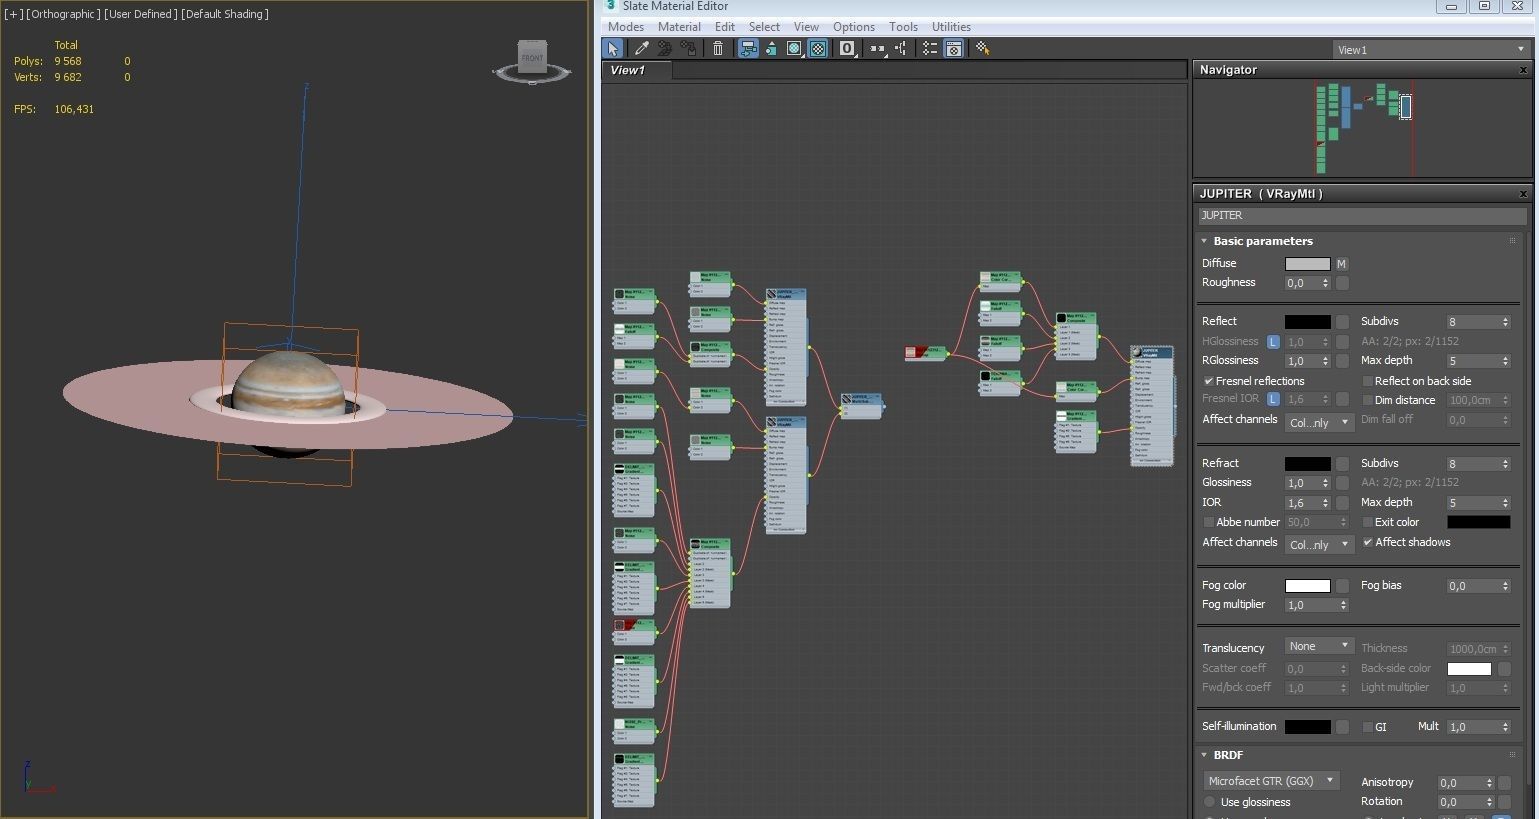The image size is (1539, 819).
Task: Open the Diffuse color swatch
Action: [x=1307, y=264]
